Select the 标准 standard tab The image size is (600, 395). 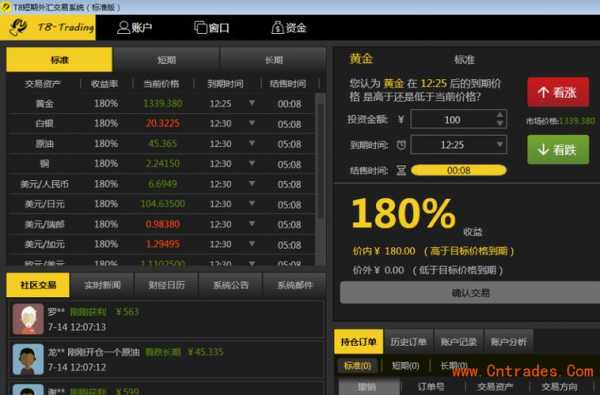point(59,60)
